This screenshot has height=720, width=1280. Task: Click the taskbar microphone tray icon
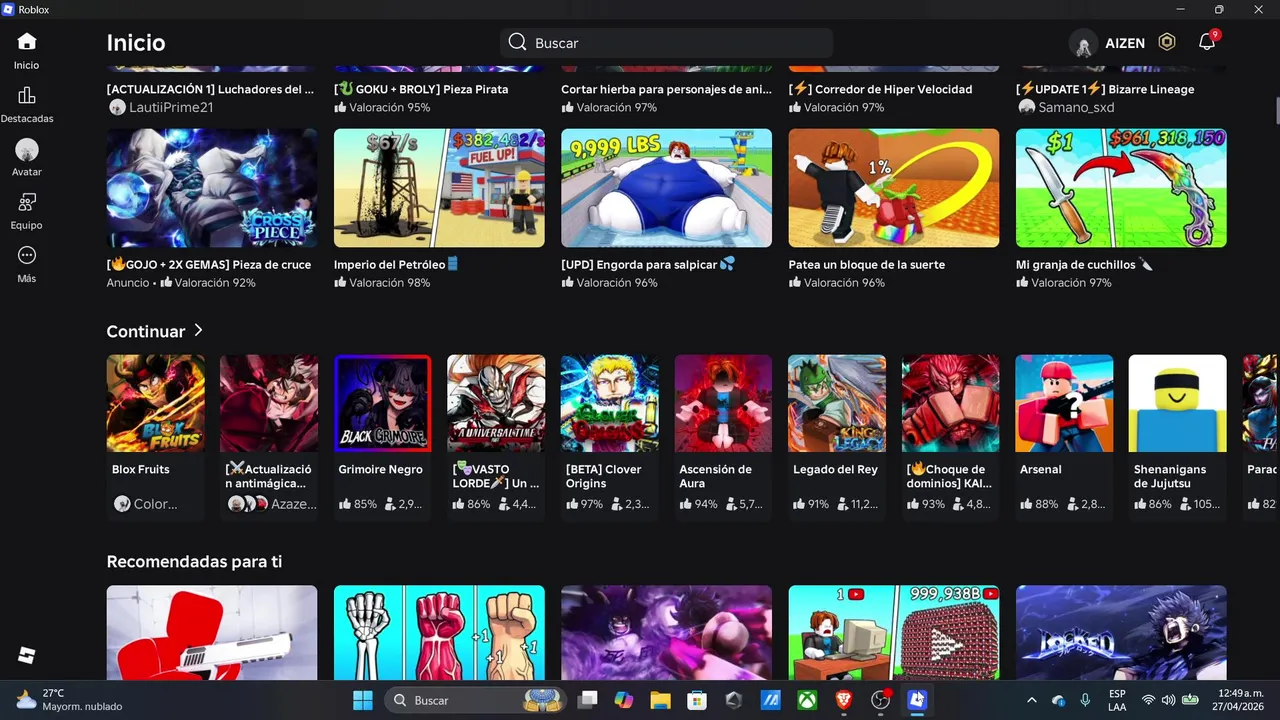[x=1085, y=700]
